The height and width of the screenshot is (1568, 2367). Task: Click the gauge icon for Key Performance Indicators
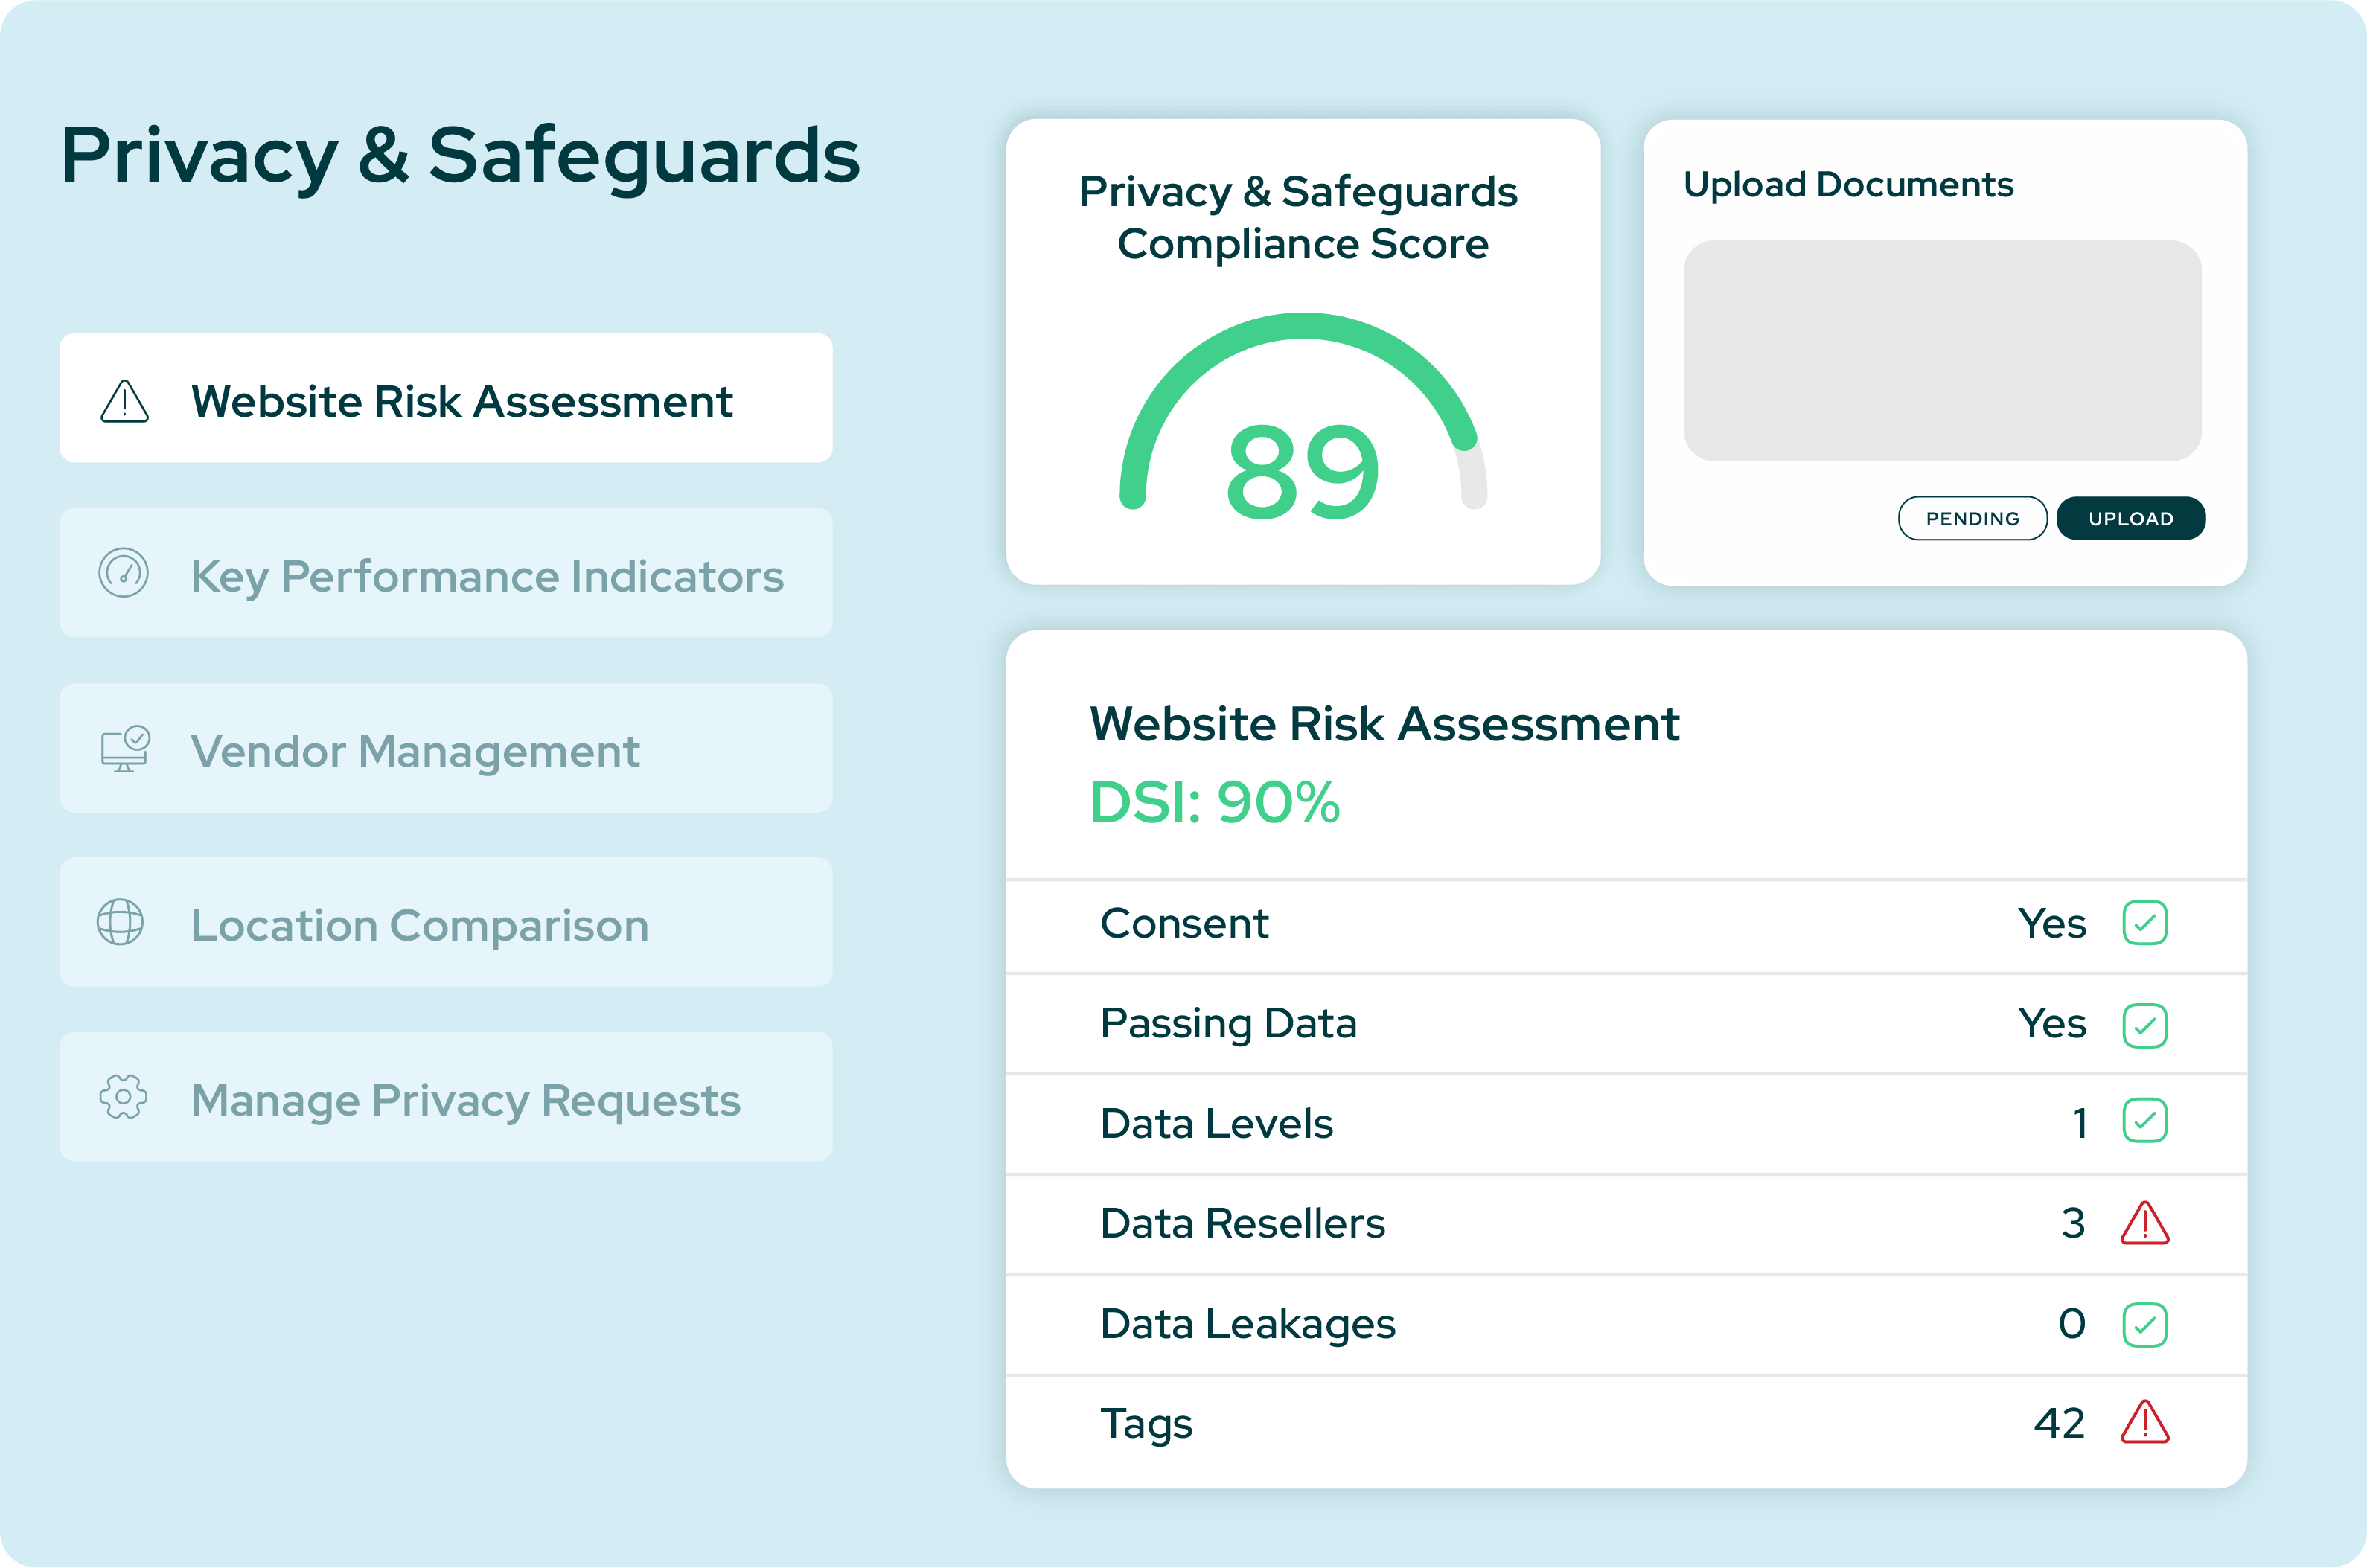124,573
